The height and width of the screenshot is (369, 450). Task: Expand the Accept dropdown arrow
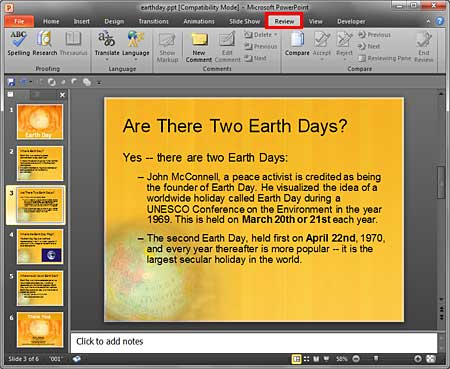click(x=322, y=60)
